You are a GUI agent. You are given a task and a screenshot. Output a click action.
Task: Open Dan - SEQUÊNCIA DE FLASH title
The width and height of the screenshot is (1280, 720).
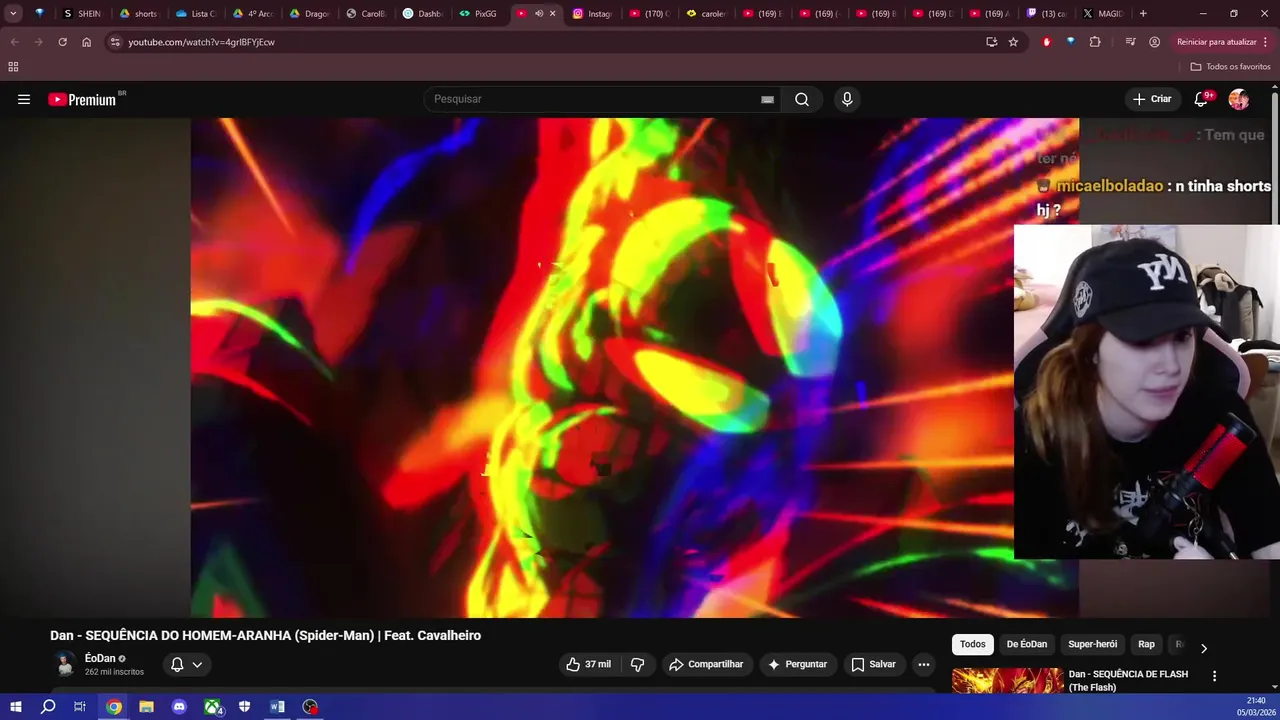[1128, 680]
